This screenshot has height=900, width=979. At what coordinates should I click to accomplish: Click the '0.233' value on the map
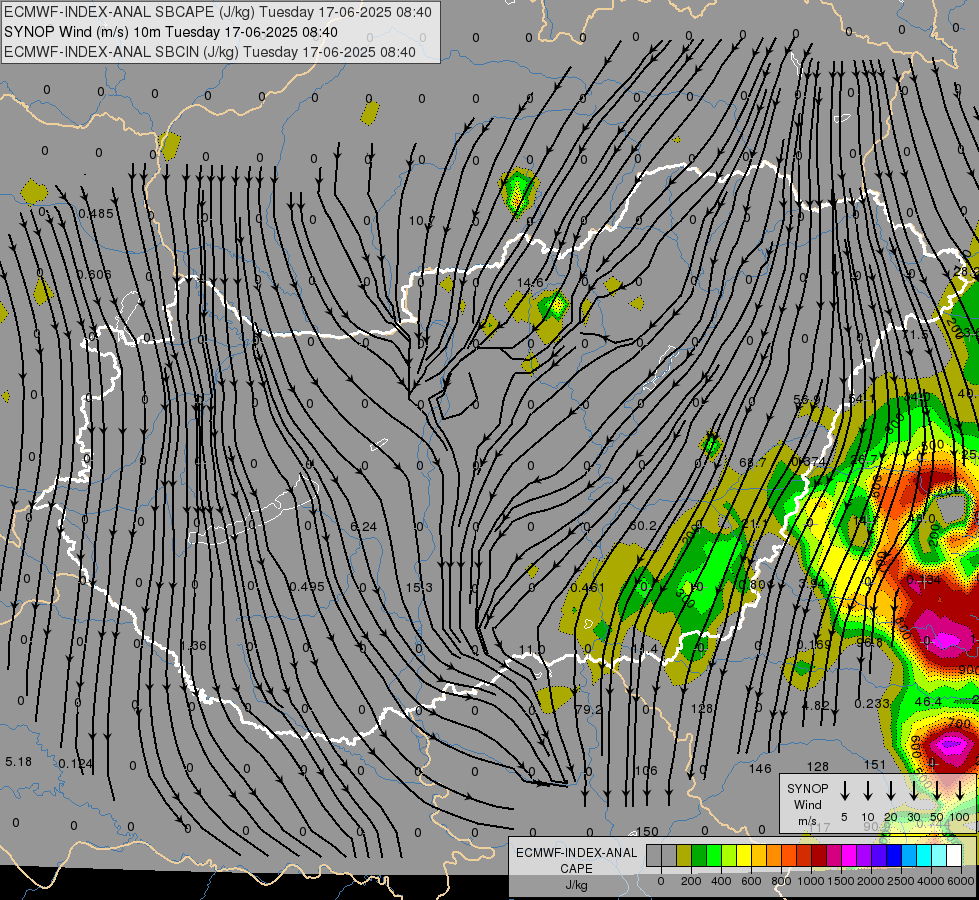[872, 703]
